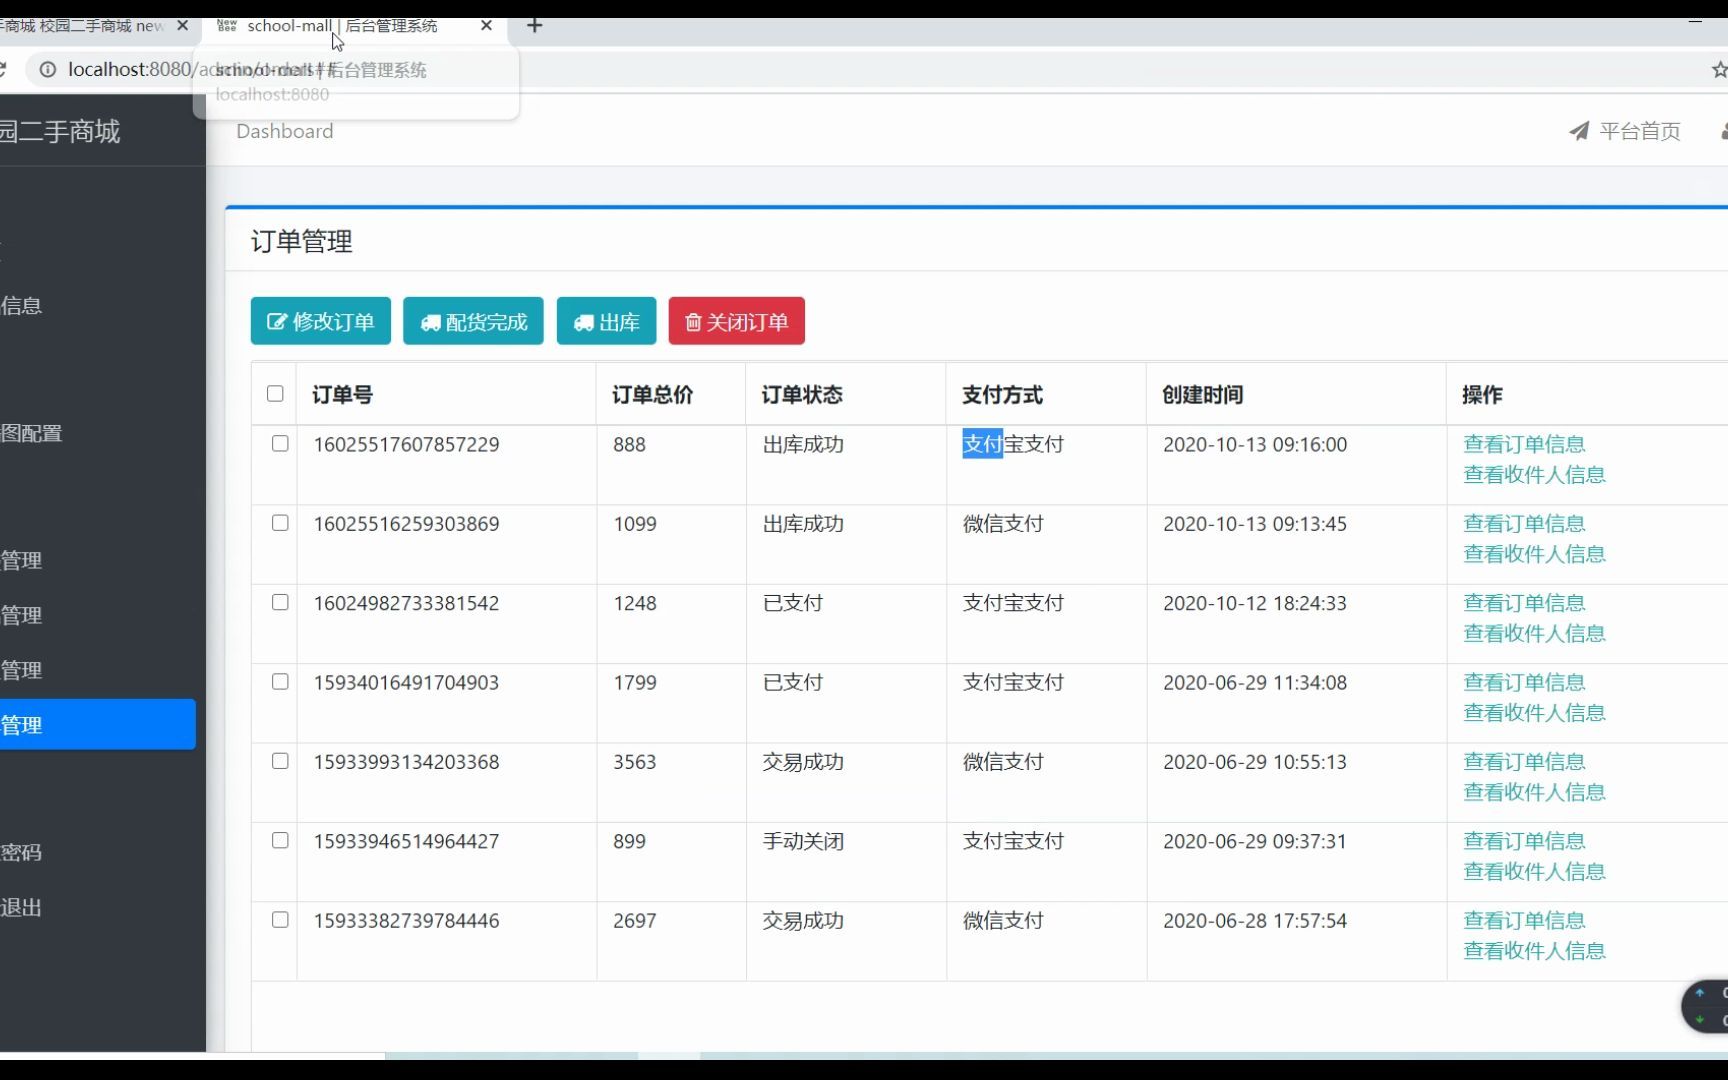The width and height of the screenshot is (1728, 1080).
Task: Select the highlighted 管理 sidebar item
Action: (x=98, y=725)
